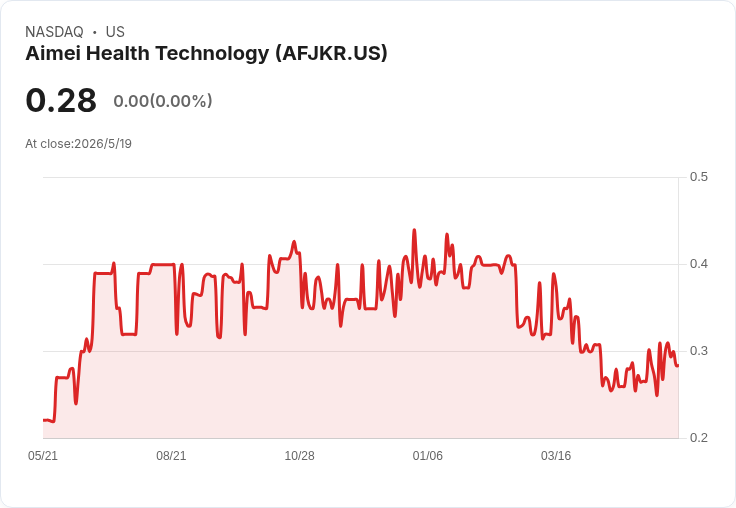736x508 pixels.
Task: Click the 0.28 current price value
Action: click(61, 100)
